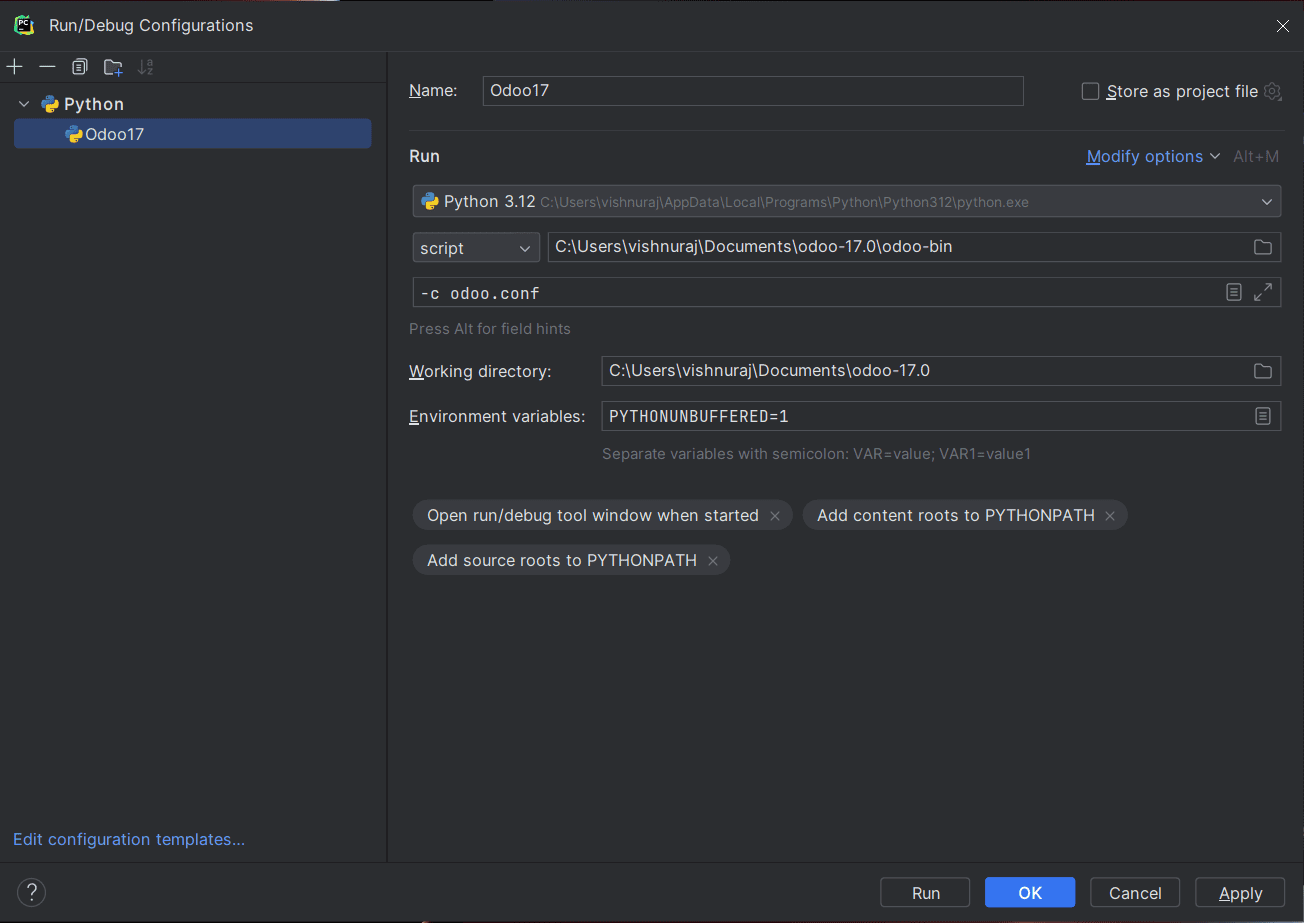Screen dimensions: 1304x923
Task: Create a new configuration folder
Action: (x=113, y=67)
